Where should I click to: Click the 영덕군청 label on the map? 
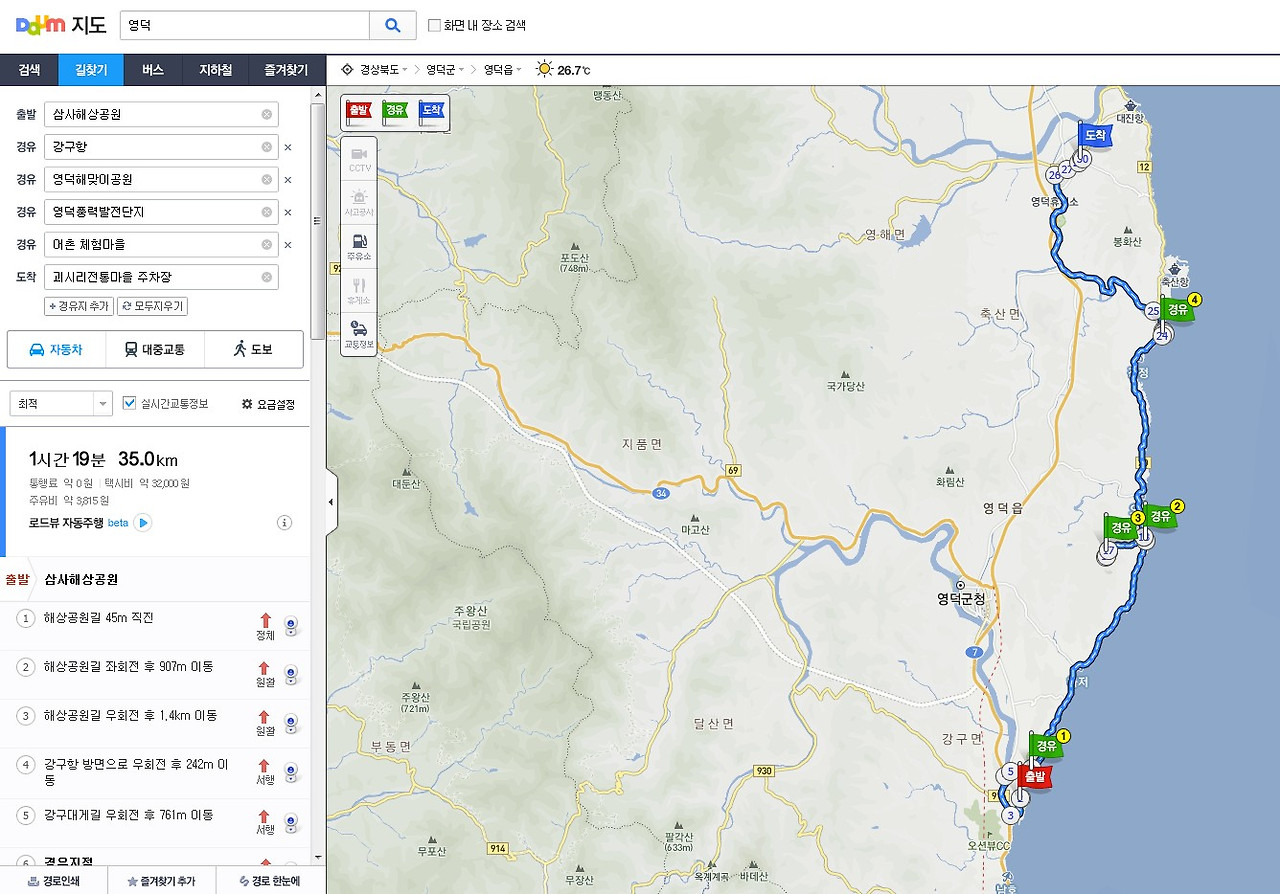(961, 599)
